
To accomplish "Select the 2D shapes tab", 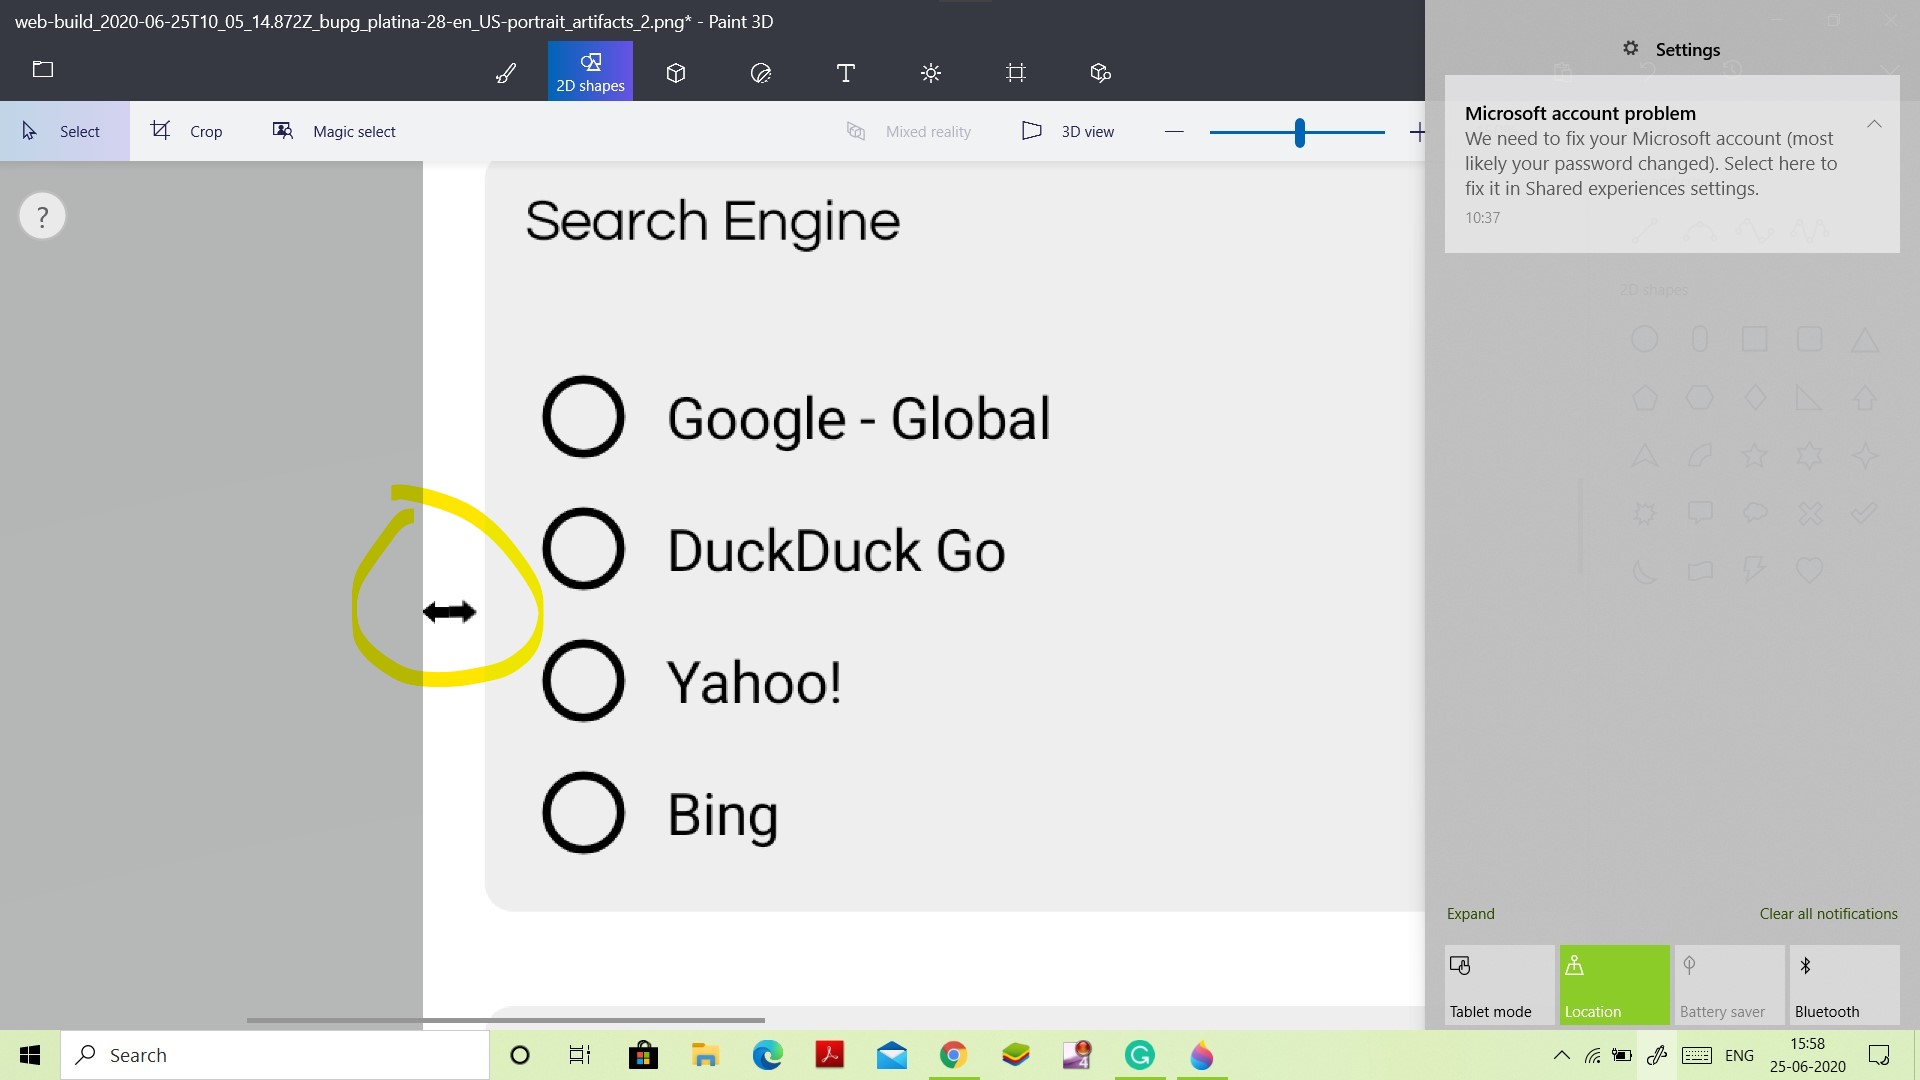I will [x=590, y=72].
